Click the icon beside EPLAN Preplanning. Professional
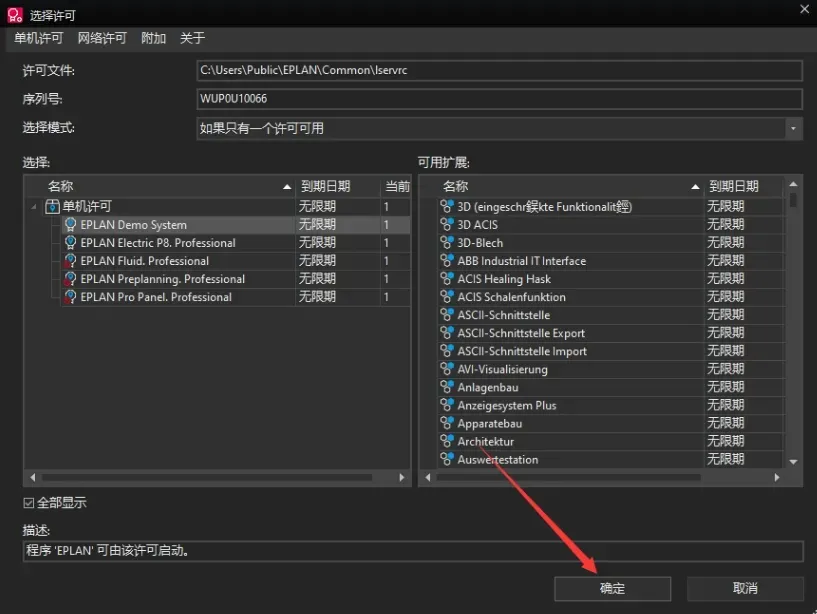 click(x=70, y=279)
